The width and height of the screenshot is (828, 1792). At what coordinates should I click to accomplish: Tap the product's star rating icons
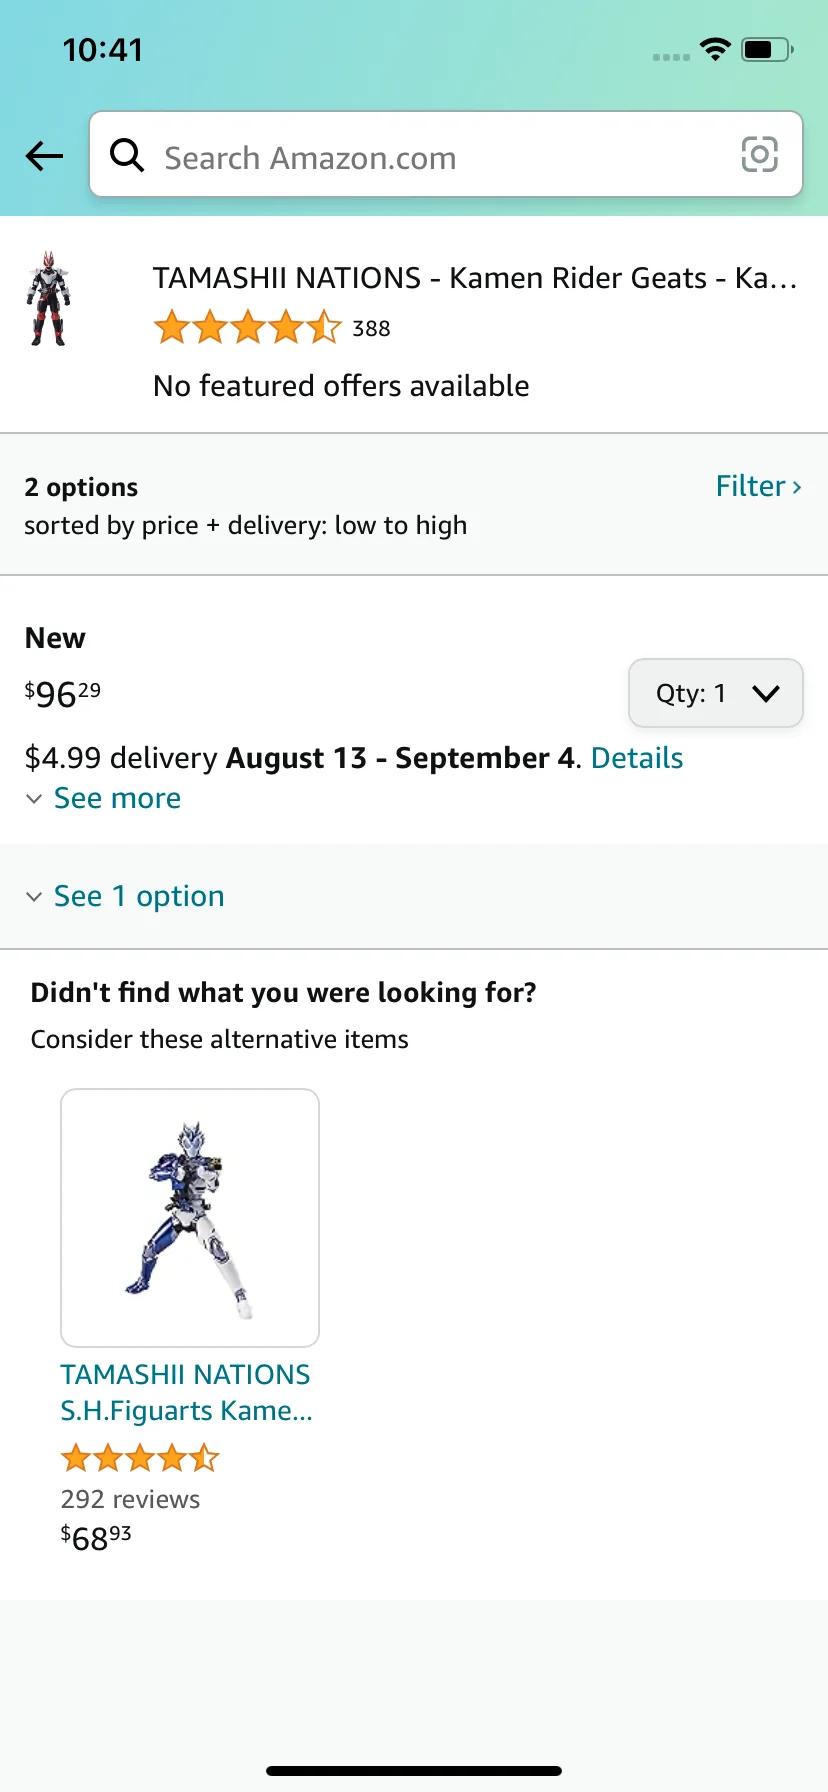(247, 328)
